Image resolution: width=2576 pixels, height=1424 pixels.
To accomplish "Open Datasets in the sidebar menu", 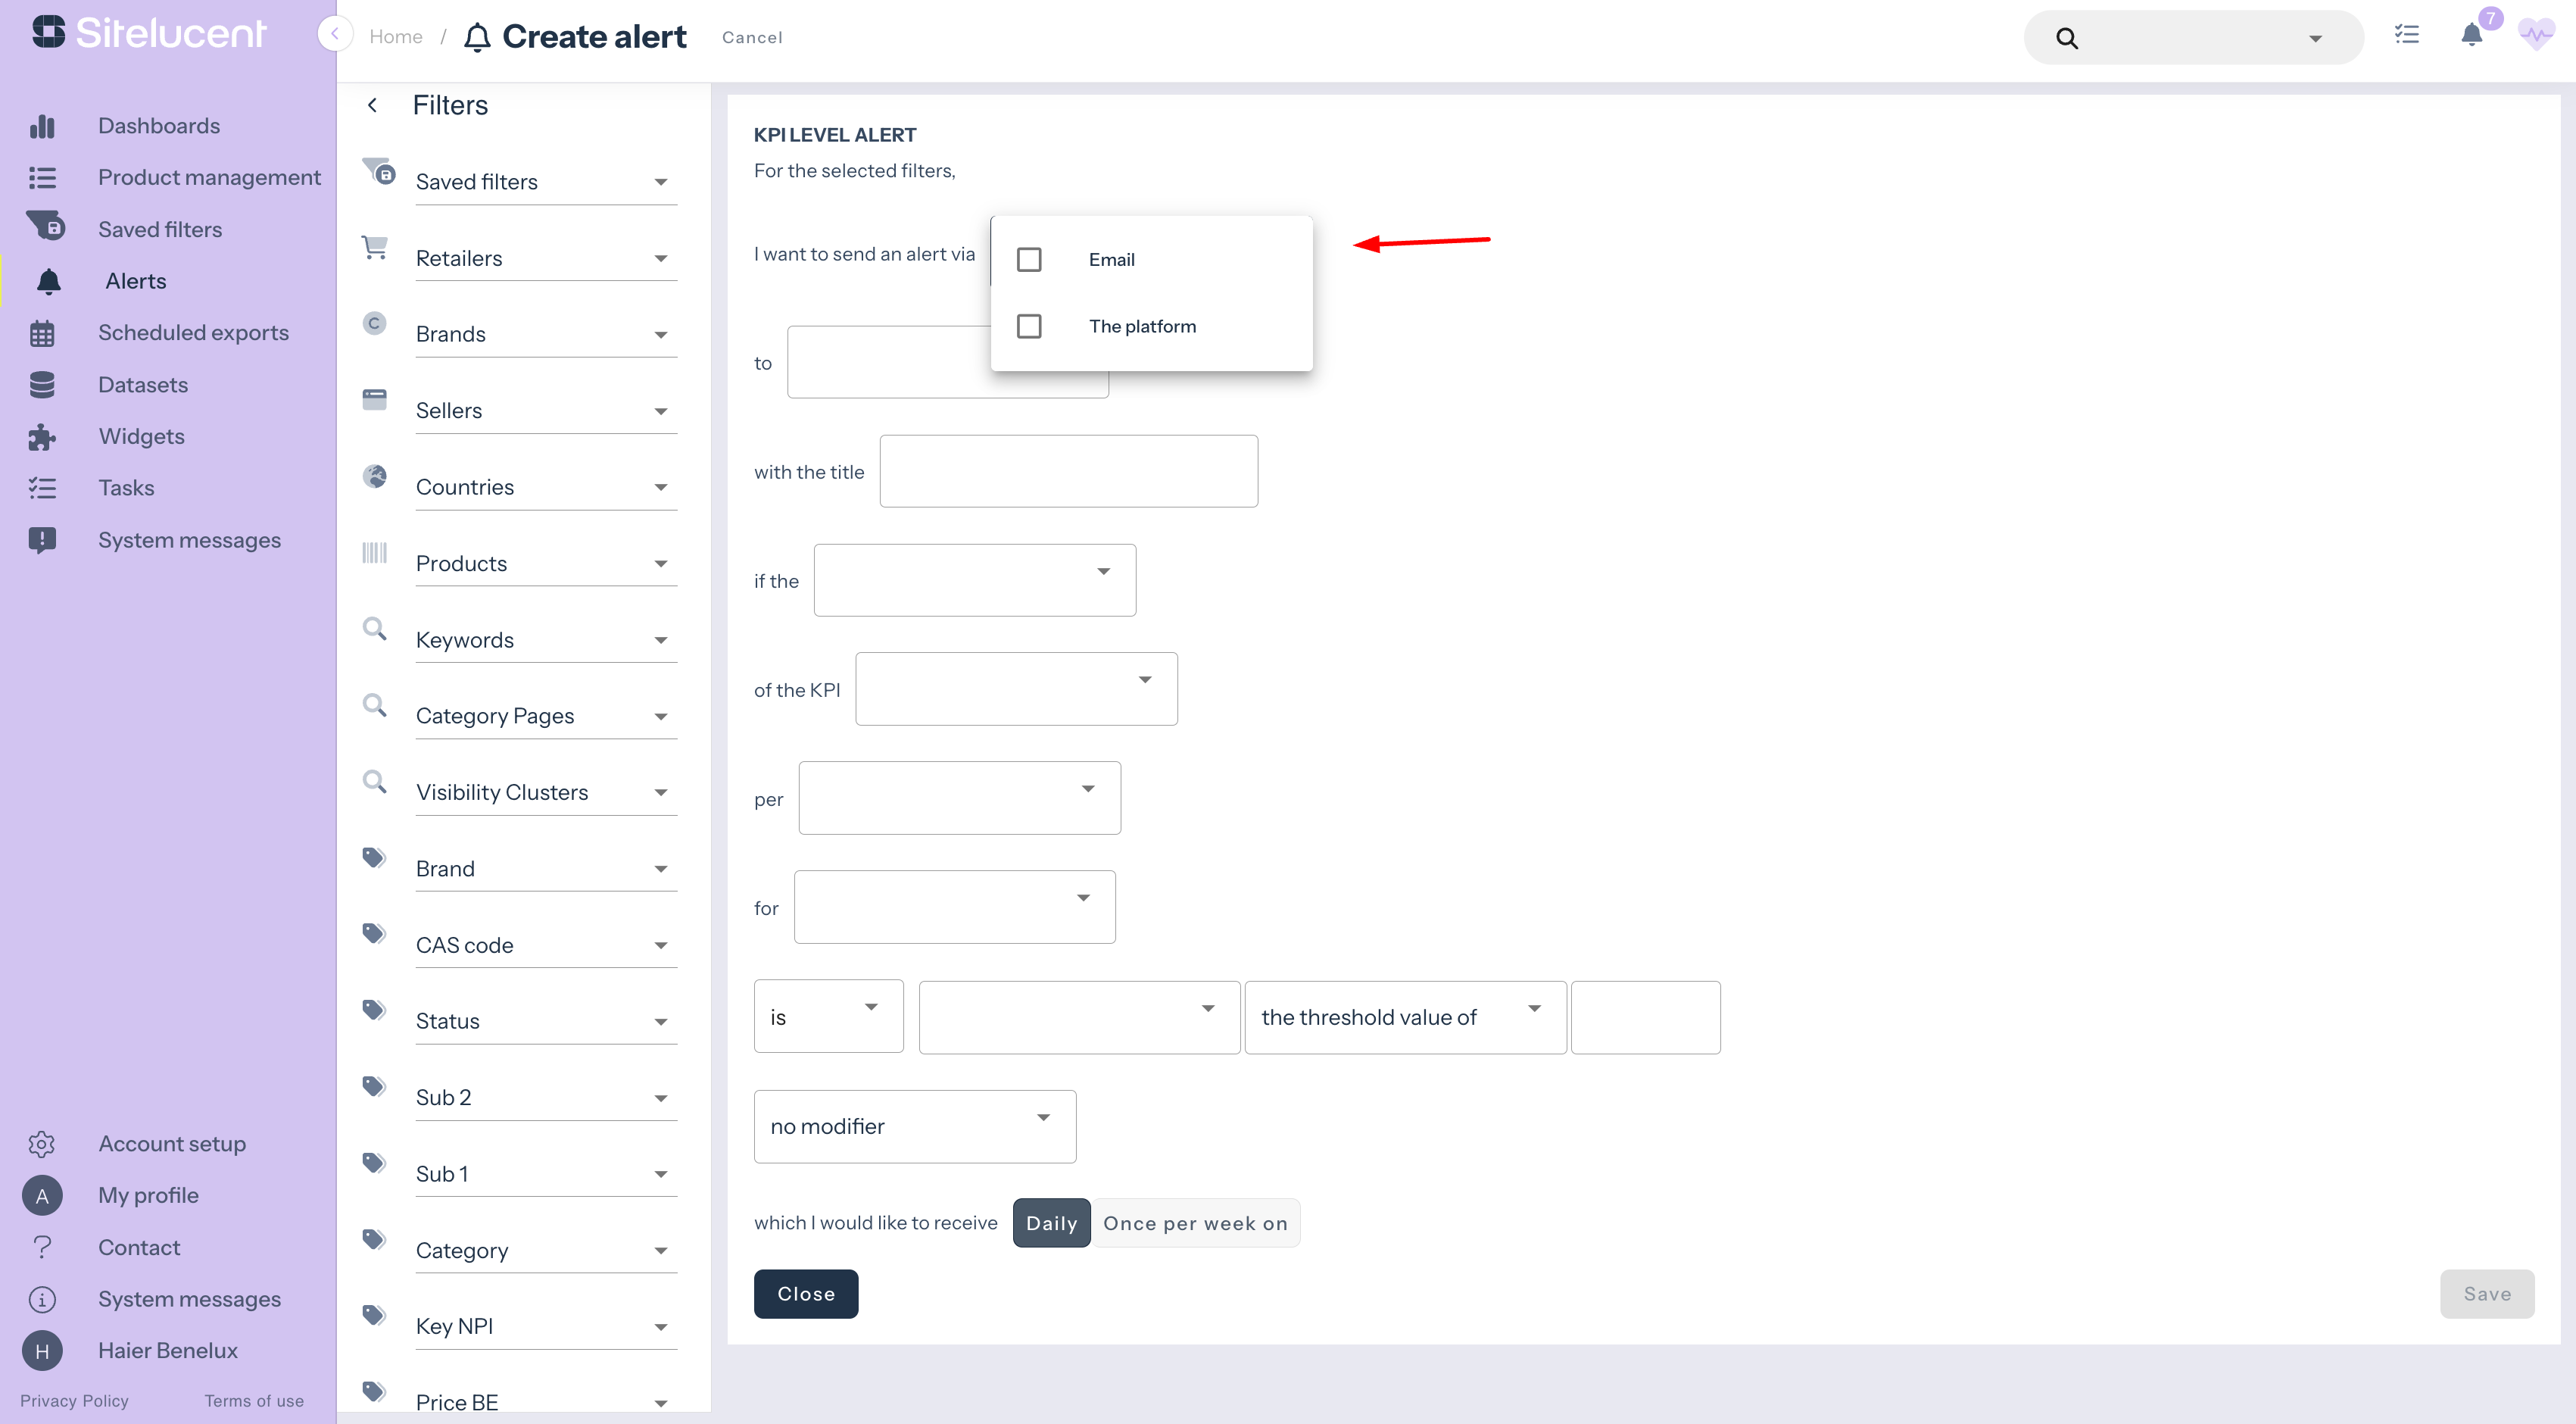I will tap(142, 385).
